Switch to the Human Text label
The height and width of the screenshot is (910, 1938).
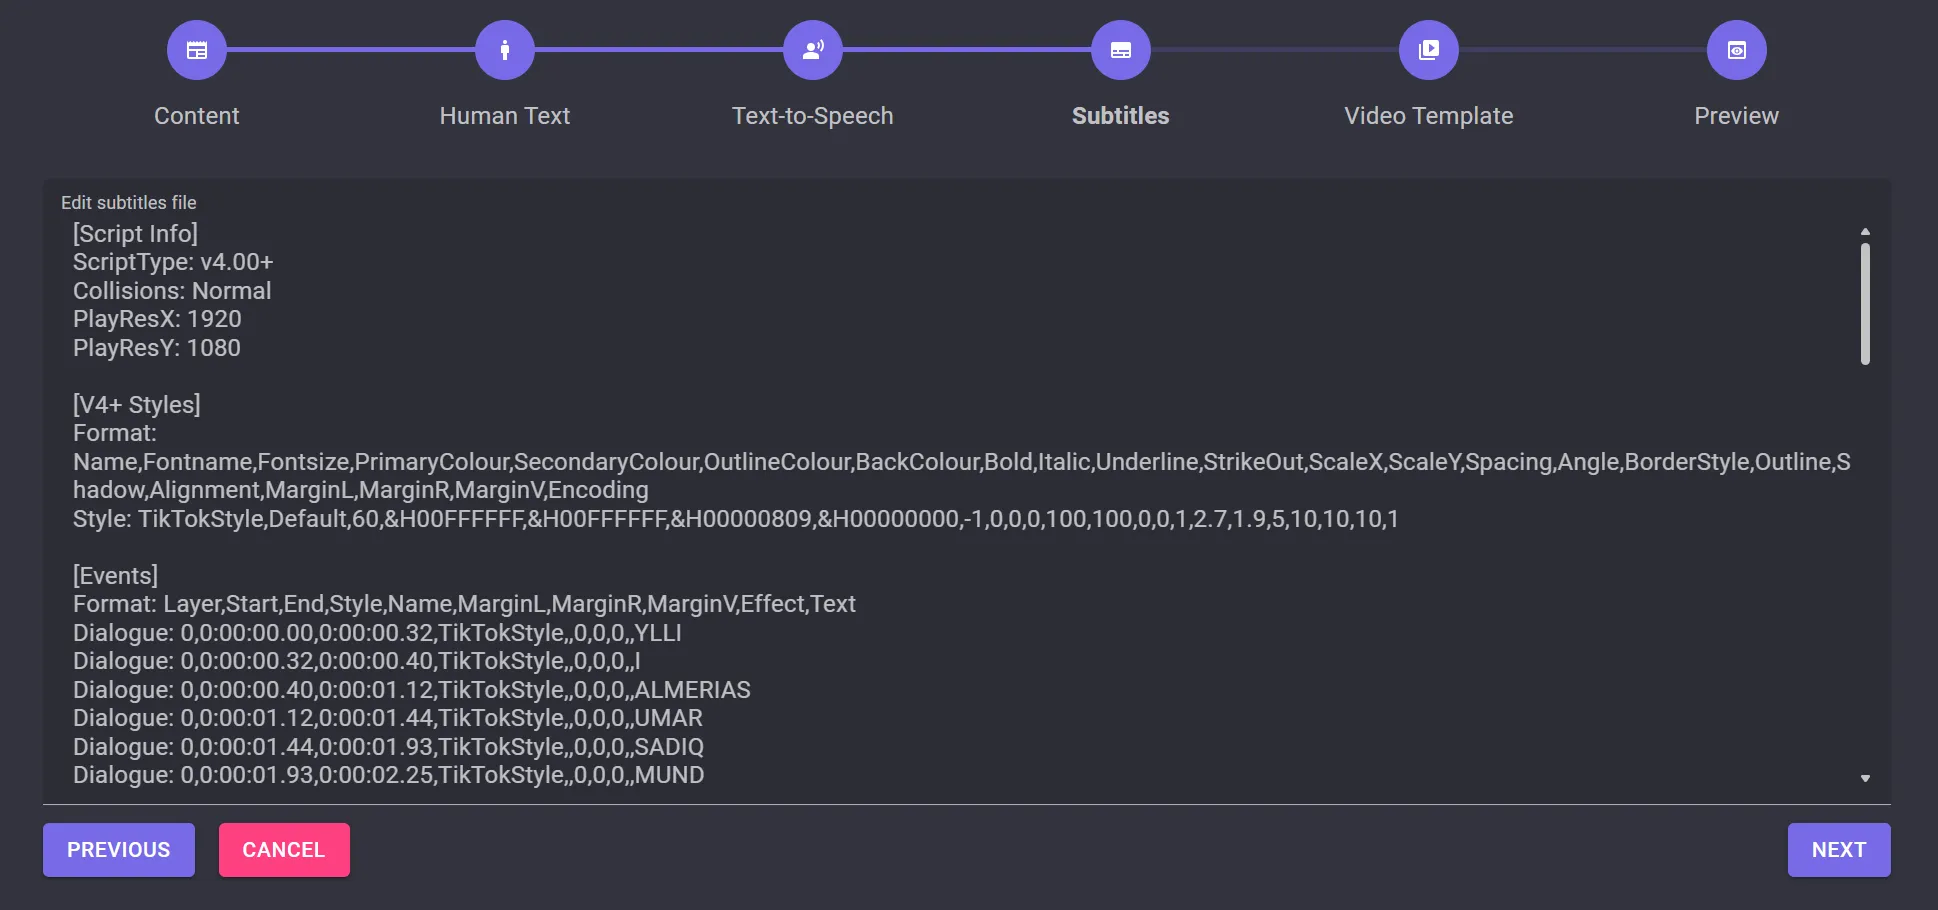[505, 116]
